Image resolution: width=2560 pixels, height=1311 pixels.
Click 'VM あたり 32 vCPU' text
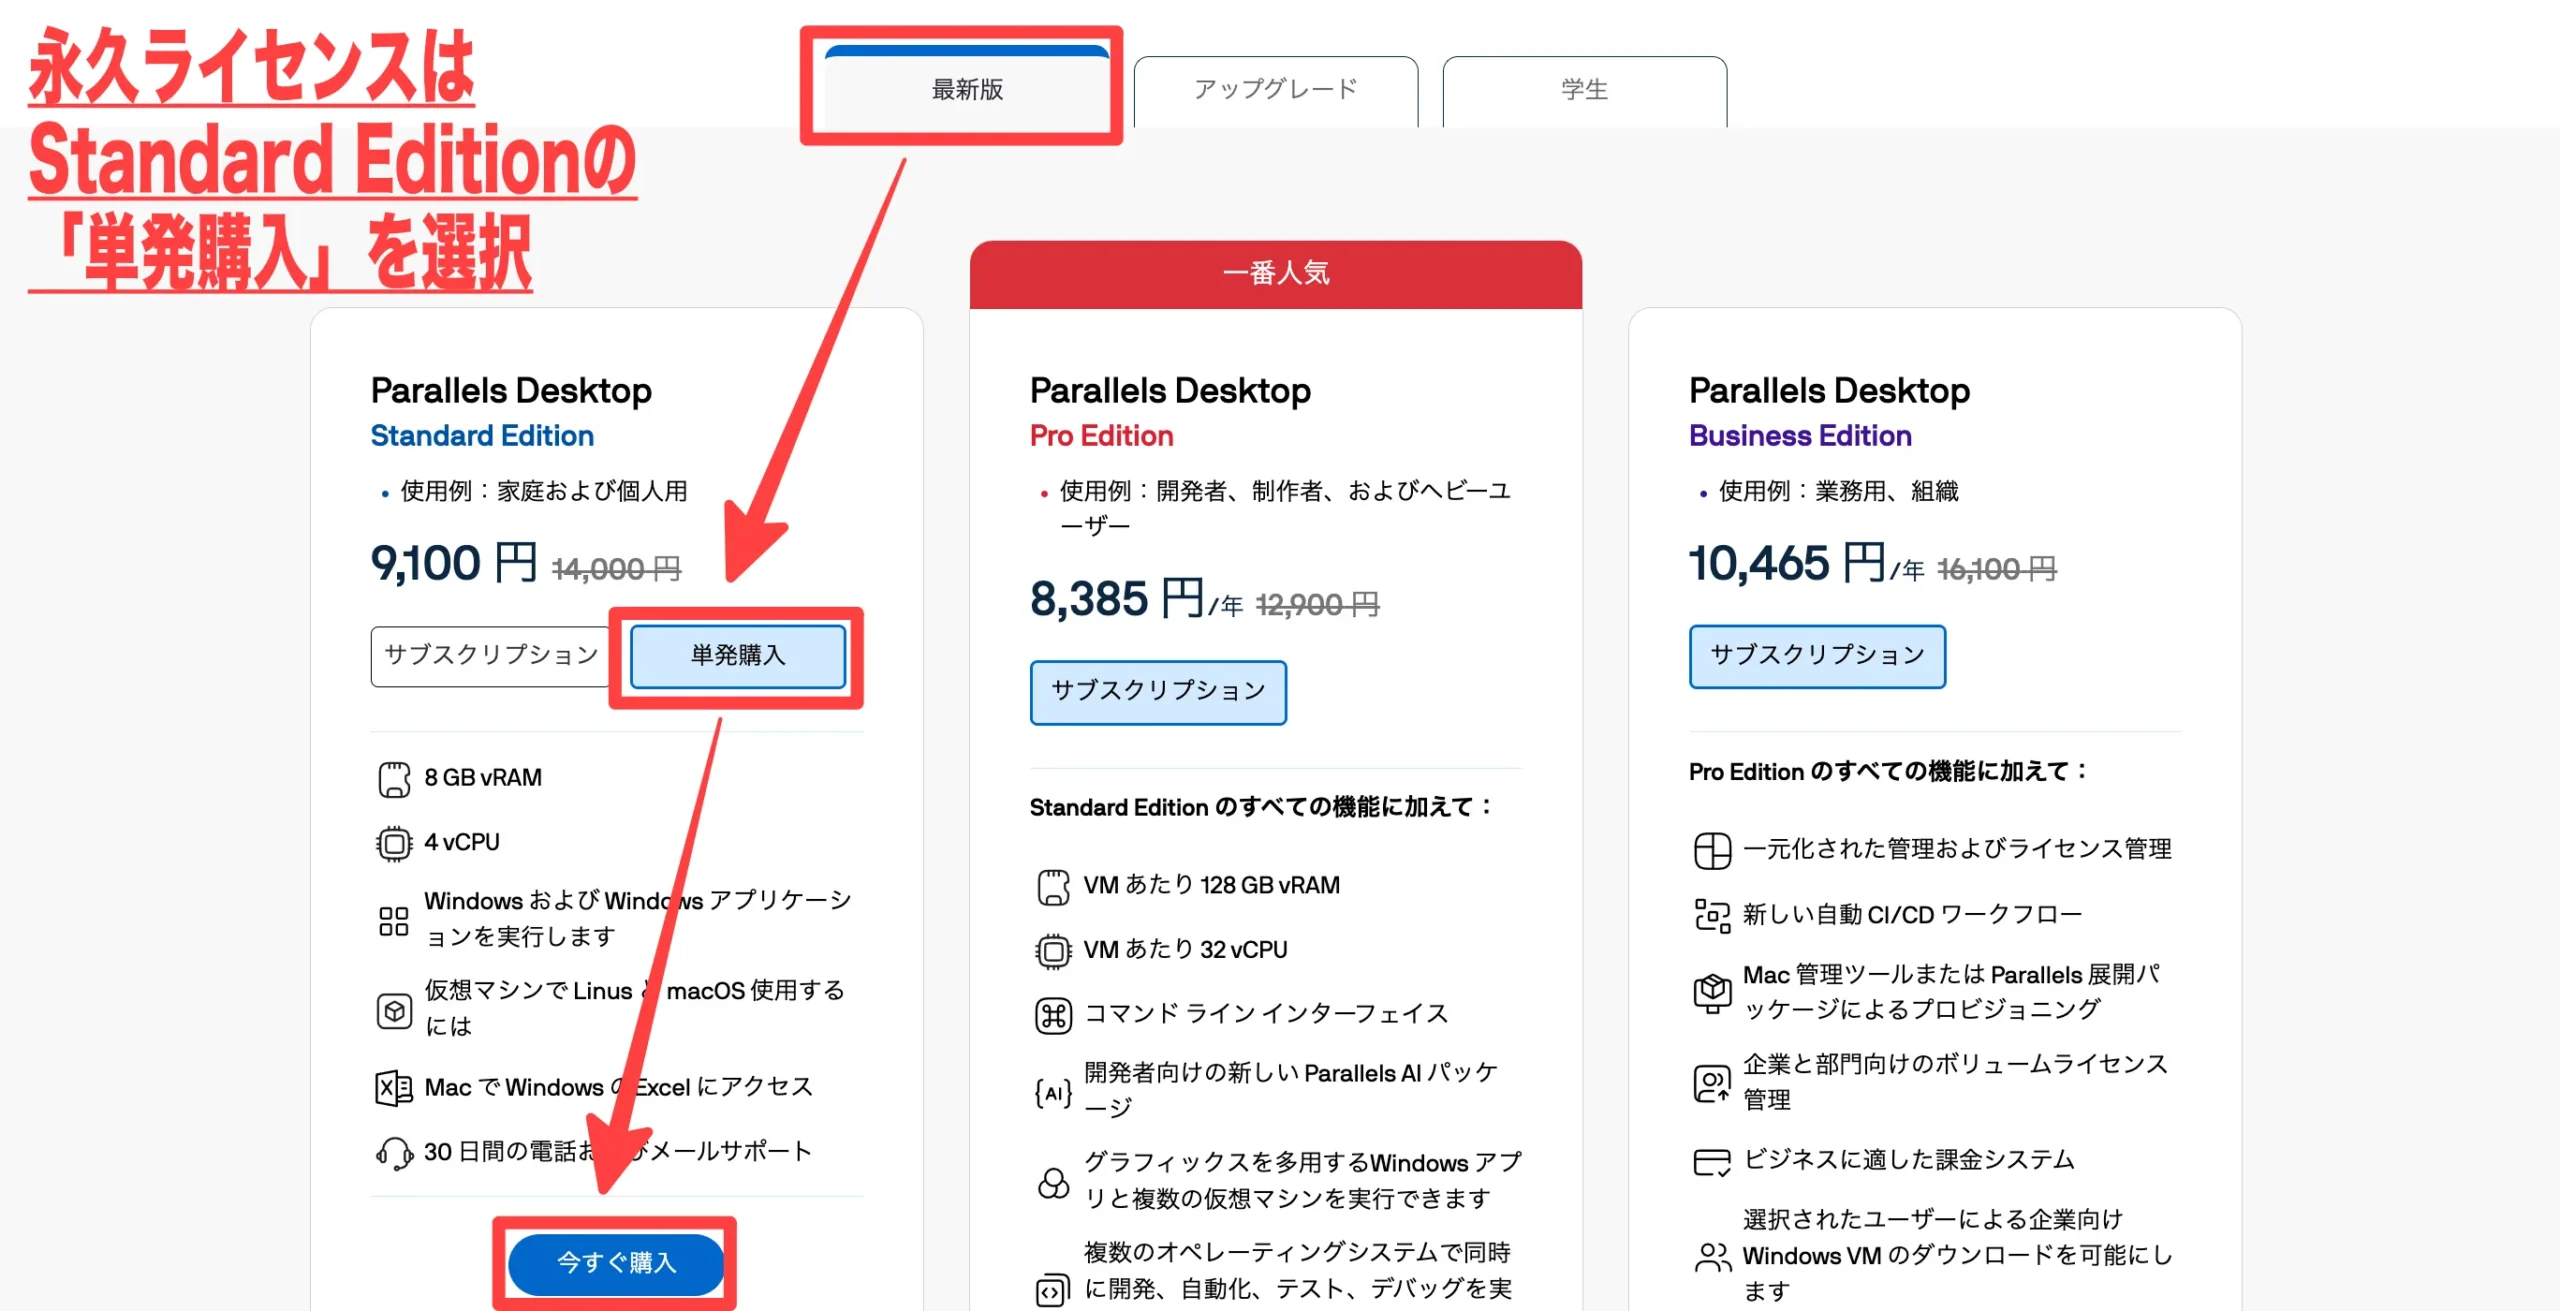[1186, 949]
